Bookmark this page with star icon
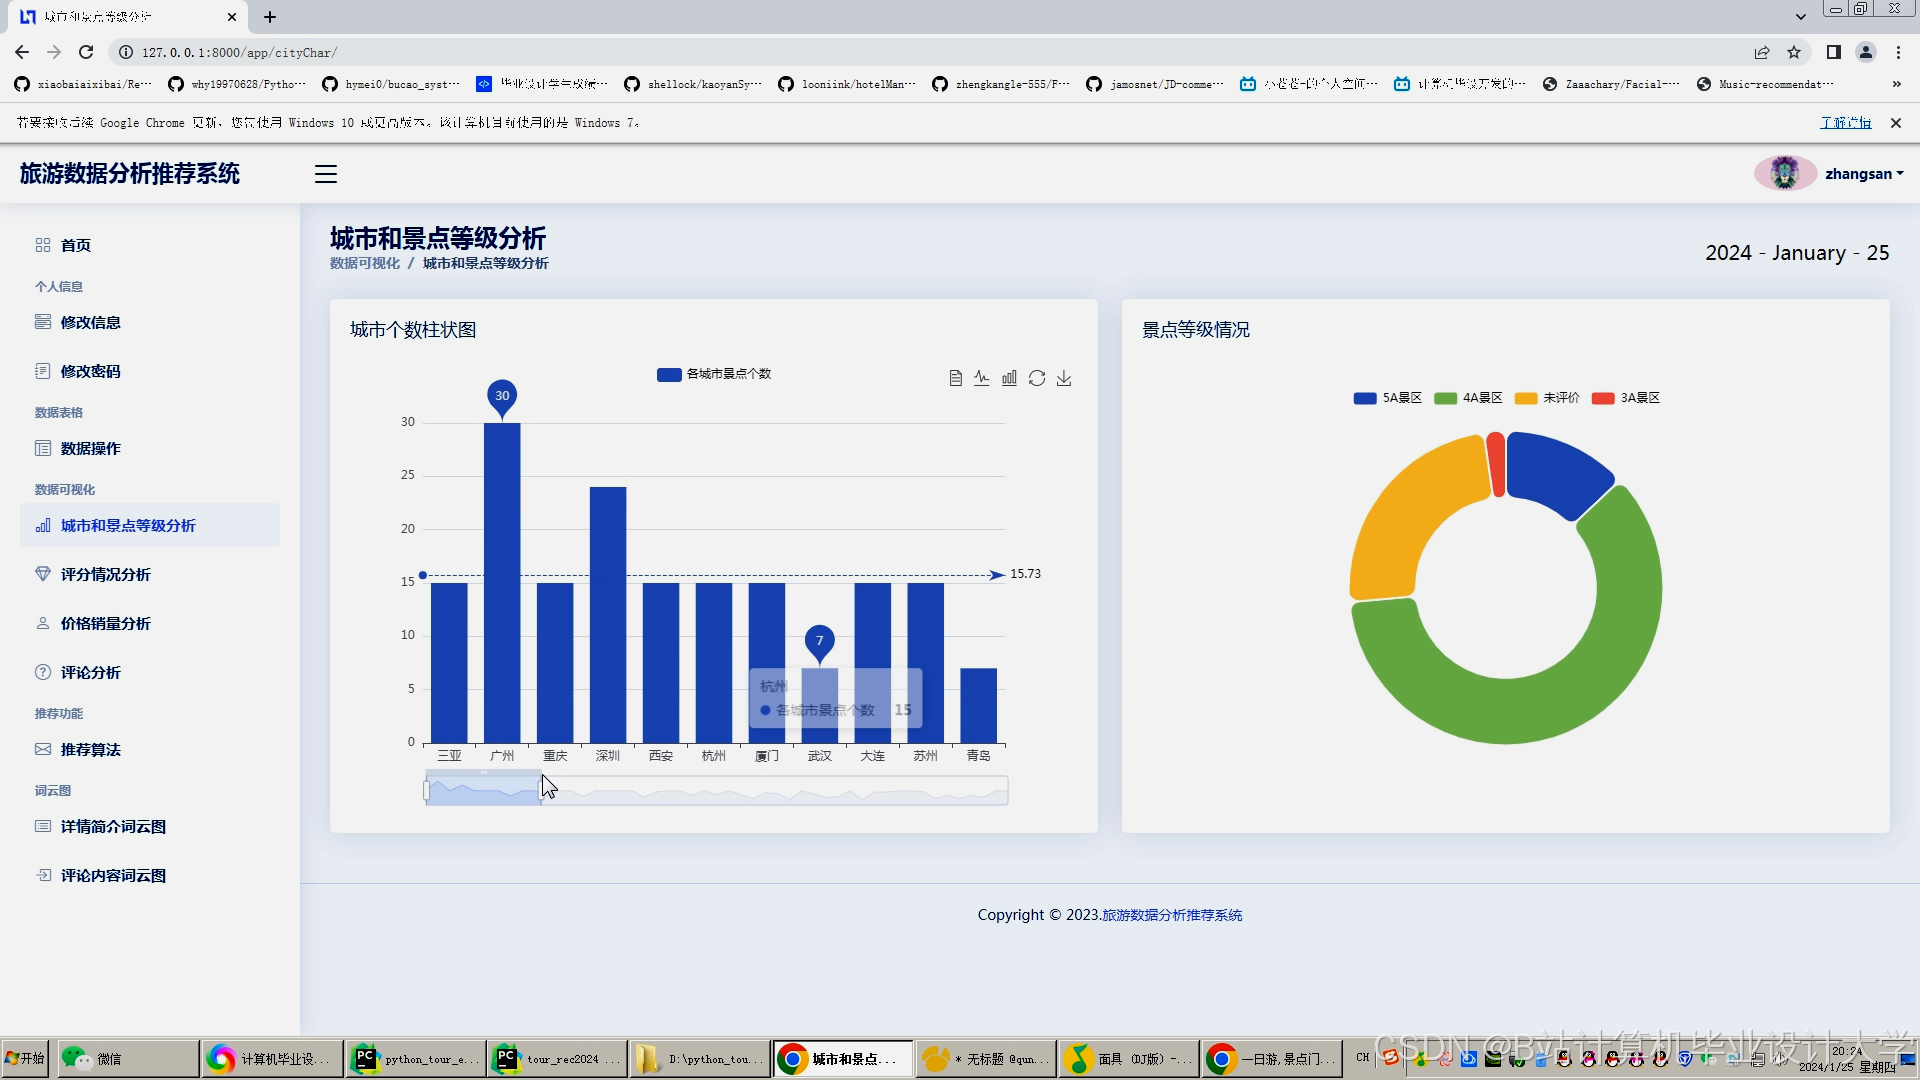The image size is (1920, 1080). tap(1794, 52)
